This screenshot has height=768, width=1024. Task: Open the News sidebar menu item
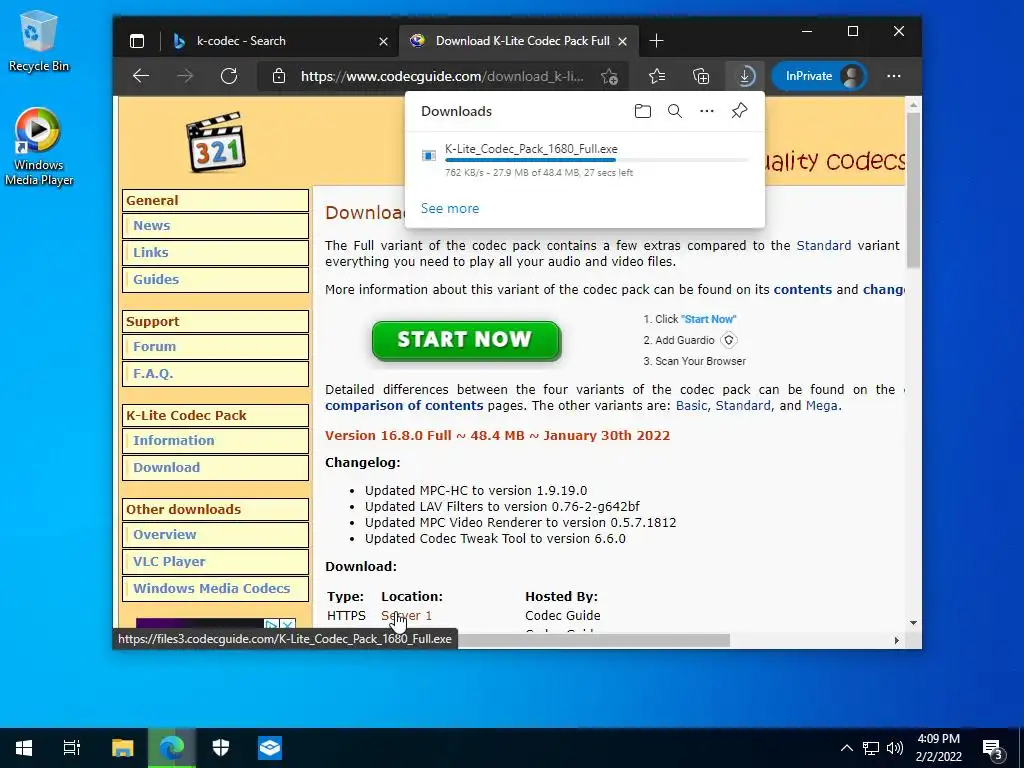click(215, 226)
